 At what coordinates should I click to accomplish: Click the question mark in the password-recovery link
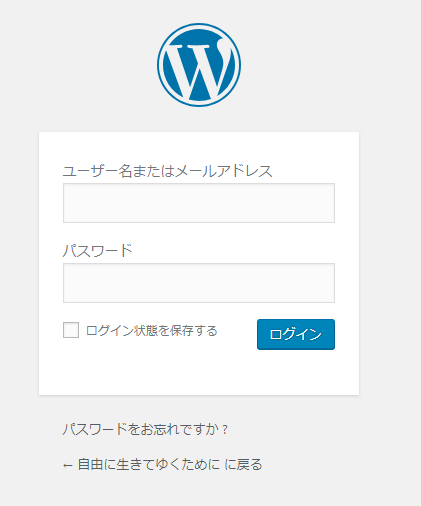point(225,430)
